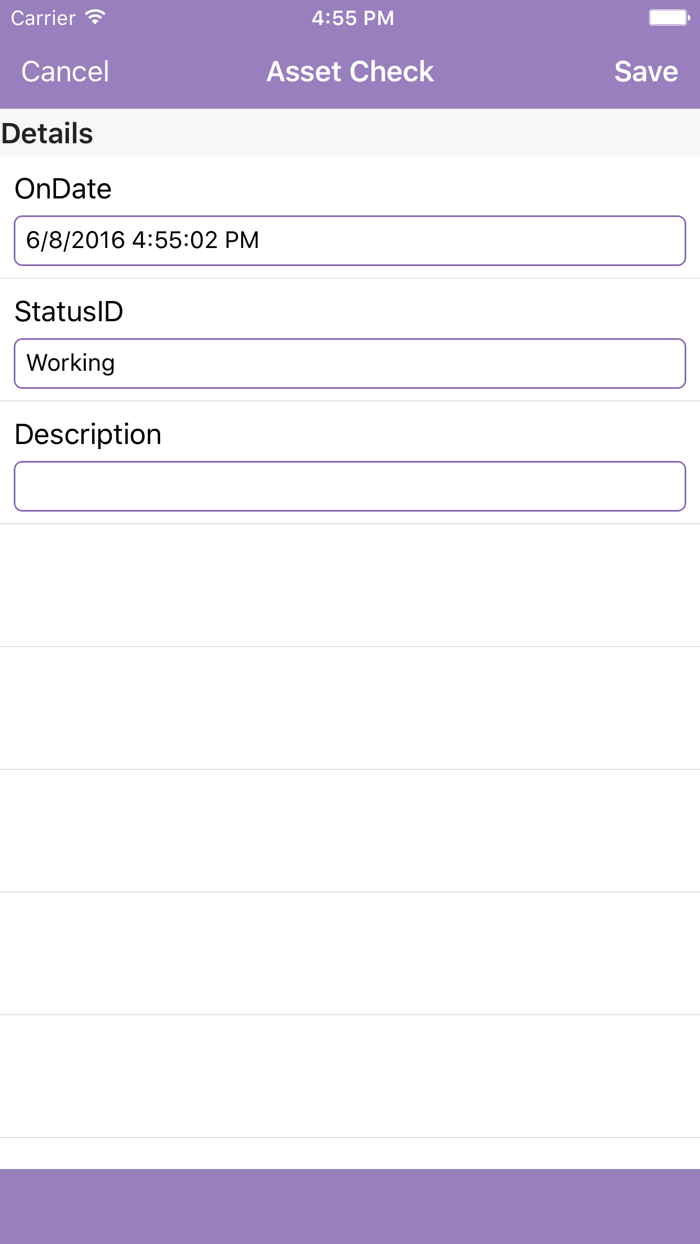Tap the Wi-Fi icon in status bar
This screenshot has height=1244, width=700.
(96, 18)
